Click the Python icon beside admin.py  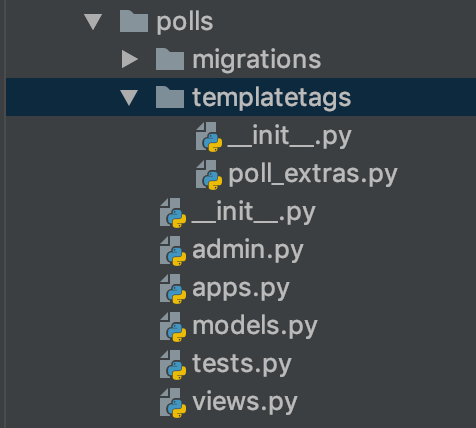(173, 251)
